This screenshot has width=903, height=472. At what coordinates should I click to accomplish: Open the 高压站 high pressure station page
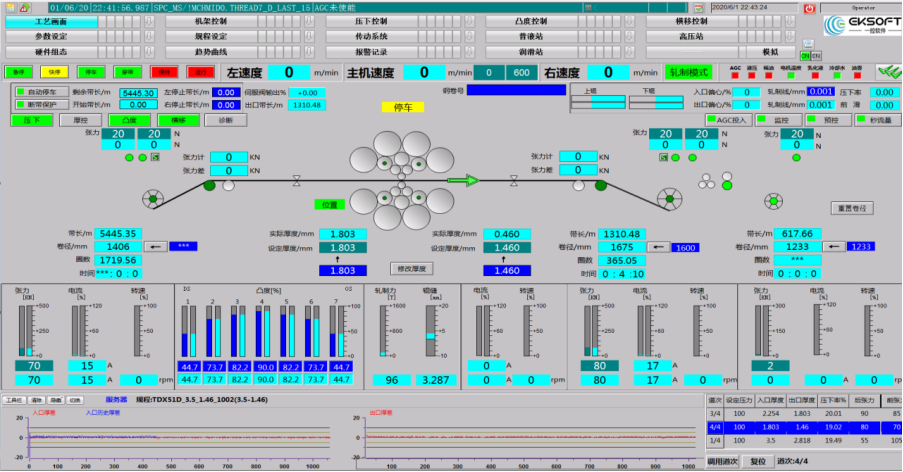point(691,36)
